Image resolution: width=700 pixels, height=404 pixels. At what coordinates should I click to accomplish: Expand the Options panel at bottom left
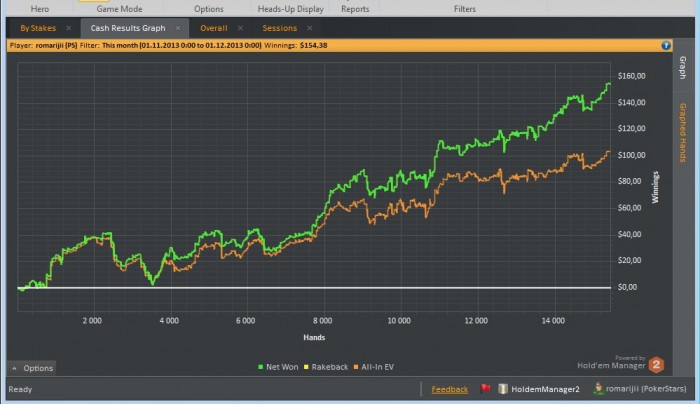pyautogui.click(x=32, y=368)
